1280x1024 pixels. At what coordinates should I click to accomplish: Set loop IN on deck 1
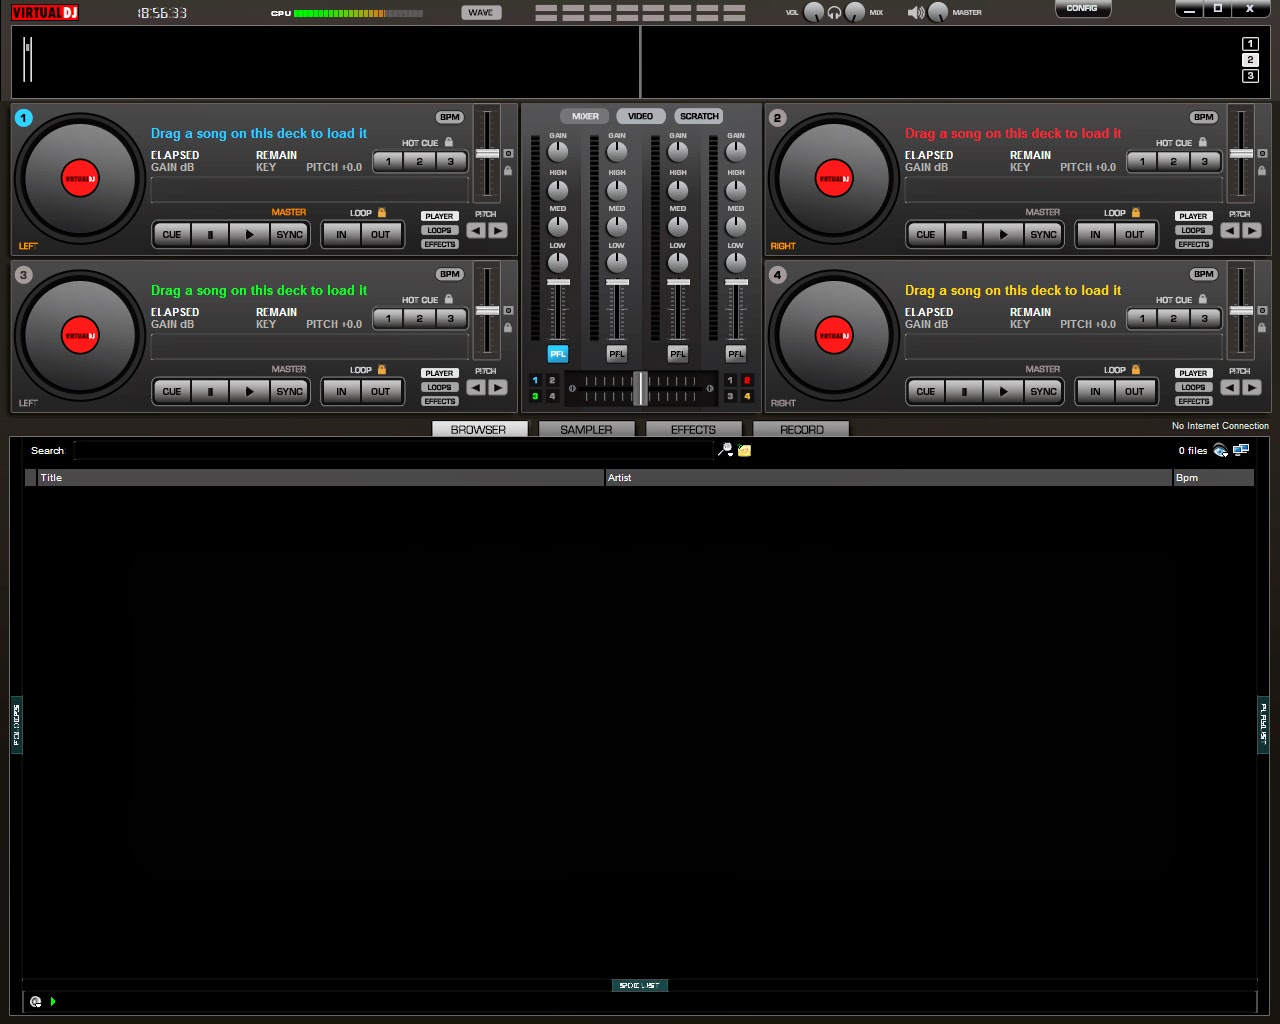pos(342,234)
